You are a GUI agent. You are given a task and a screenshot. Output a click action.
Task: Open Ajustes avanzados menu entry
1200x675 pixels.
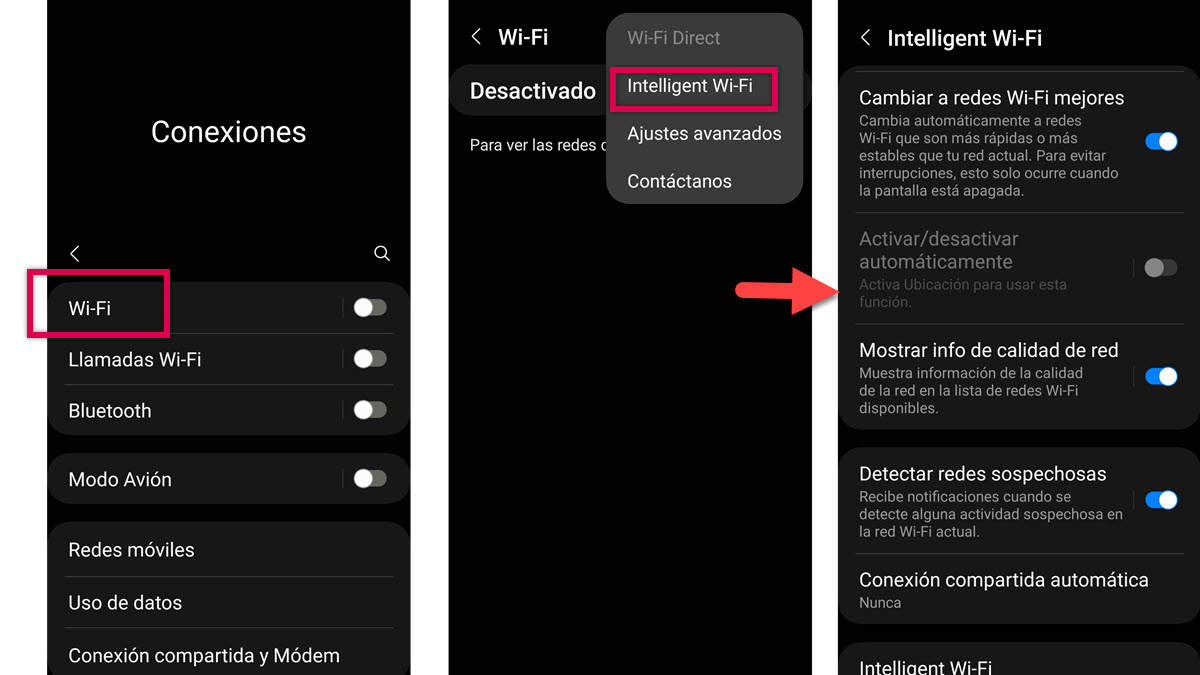pyautogui.click(x=704, y=133)
